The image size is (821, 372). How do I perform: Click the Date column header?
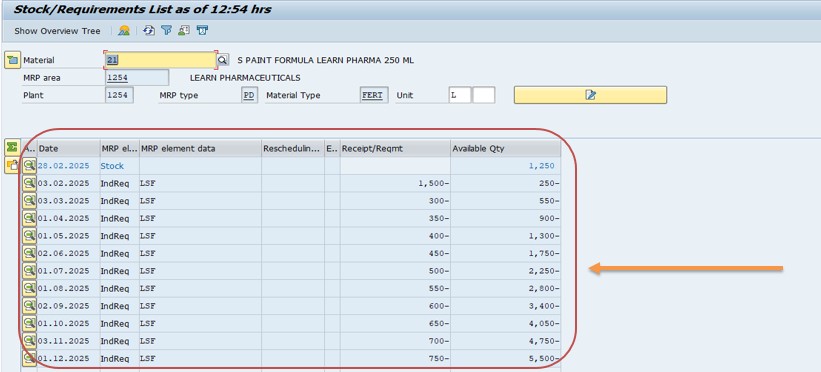[x=68, y=148]
